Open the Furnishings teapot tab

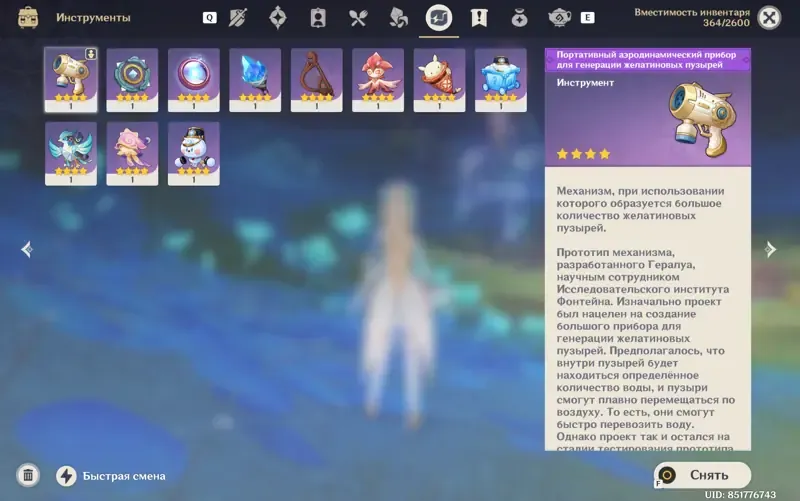pos(559,18)
